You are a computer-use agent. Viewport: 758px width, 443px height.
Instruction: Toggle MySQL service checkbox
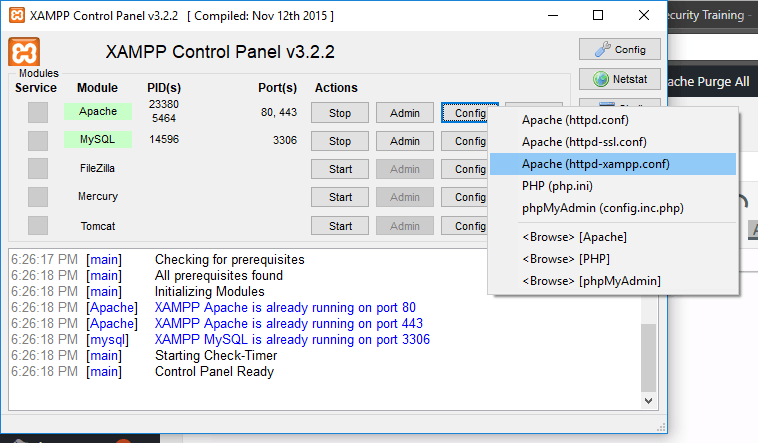click(38, 140)
